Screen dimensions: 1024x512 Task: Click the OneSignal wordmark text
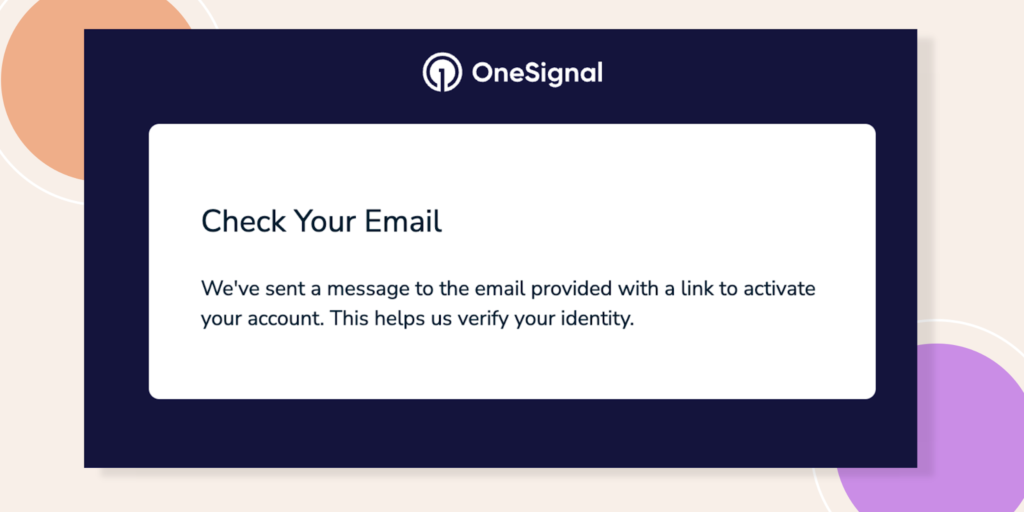pyautogui.click(x=536, y=73)
